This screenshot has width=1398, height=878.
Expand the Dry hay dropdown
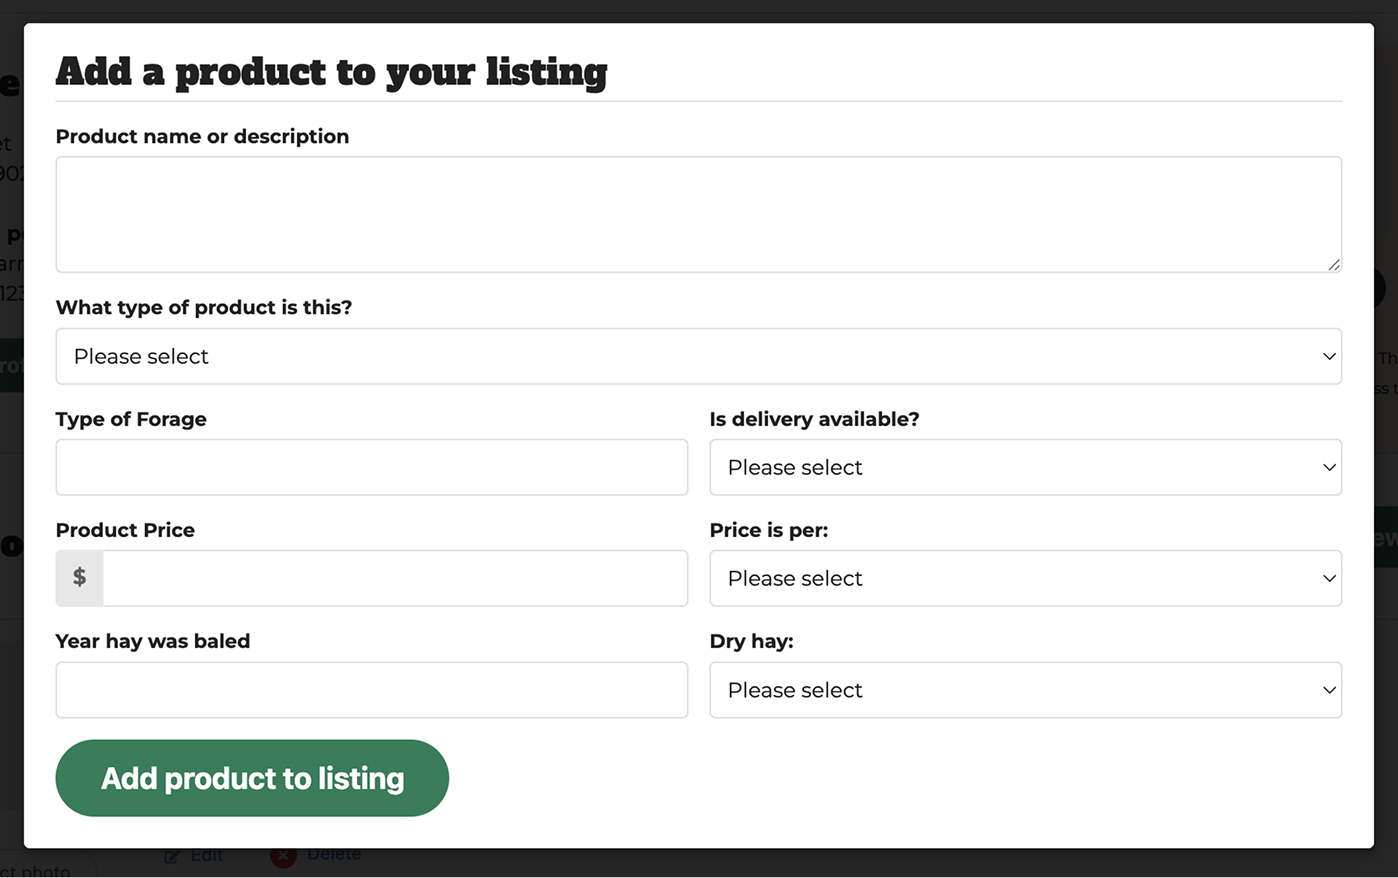tap(1025, 690)
